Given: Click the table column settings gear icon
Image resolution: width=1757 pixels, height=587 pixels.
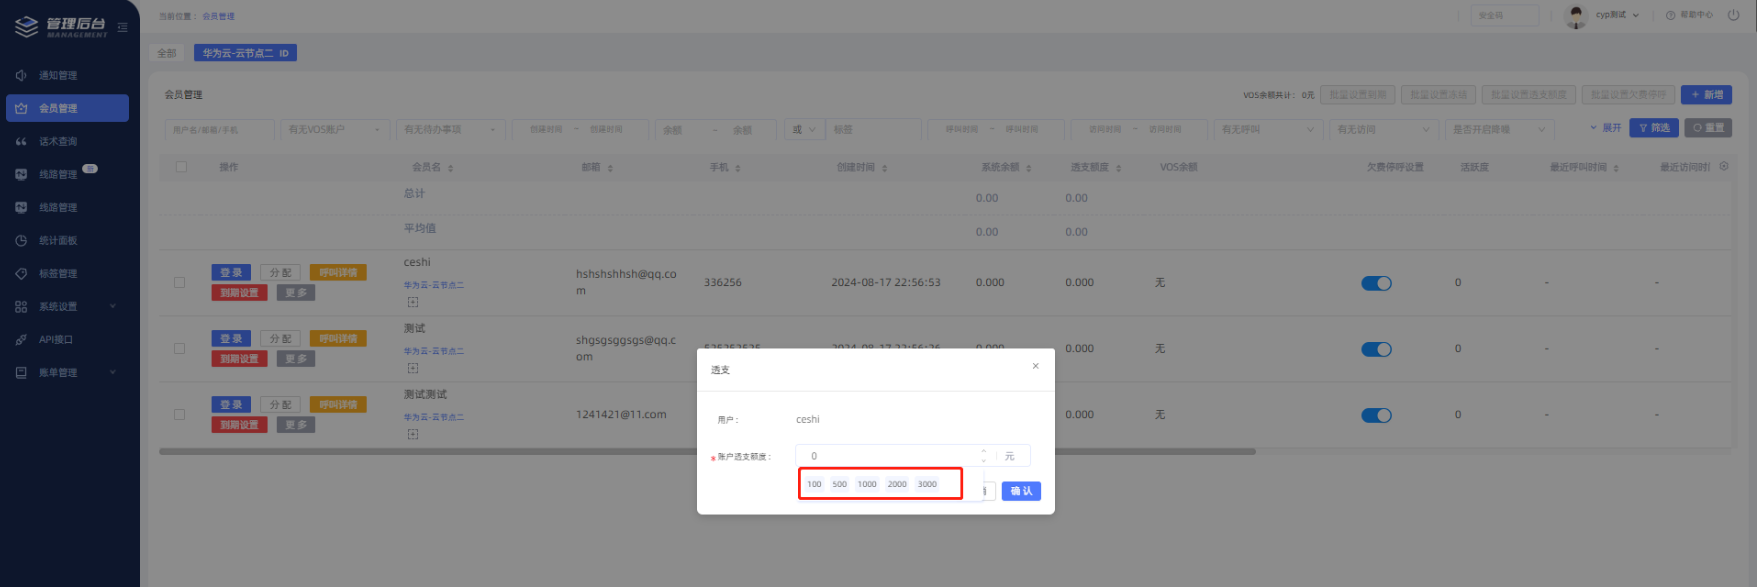Looking at the screenshot, I should [x=1724, y=166].
